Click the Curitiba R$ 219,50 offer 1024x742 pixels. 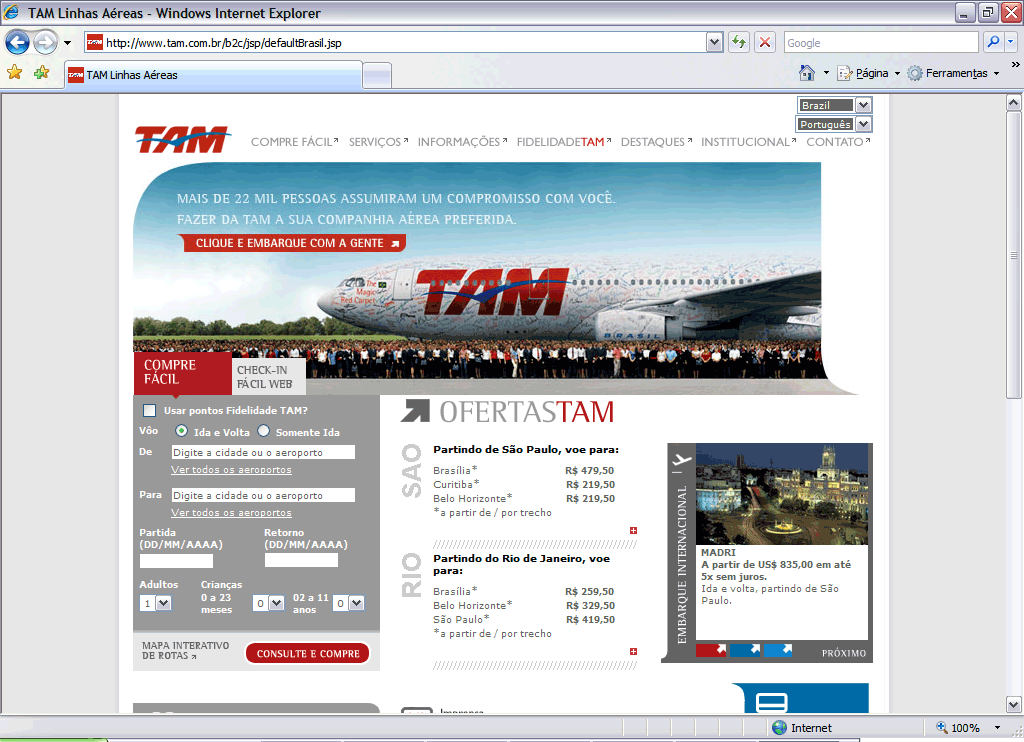tap(524, 484)
